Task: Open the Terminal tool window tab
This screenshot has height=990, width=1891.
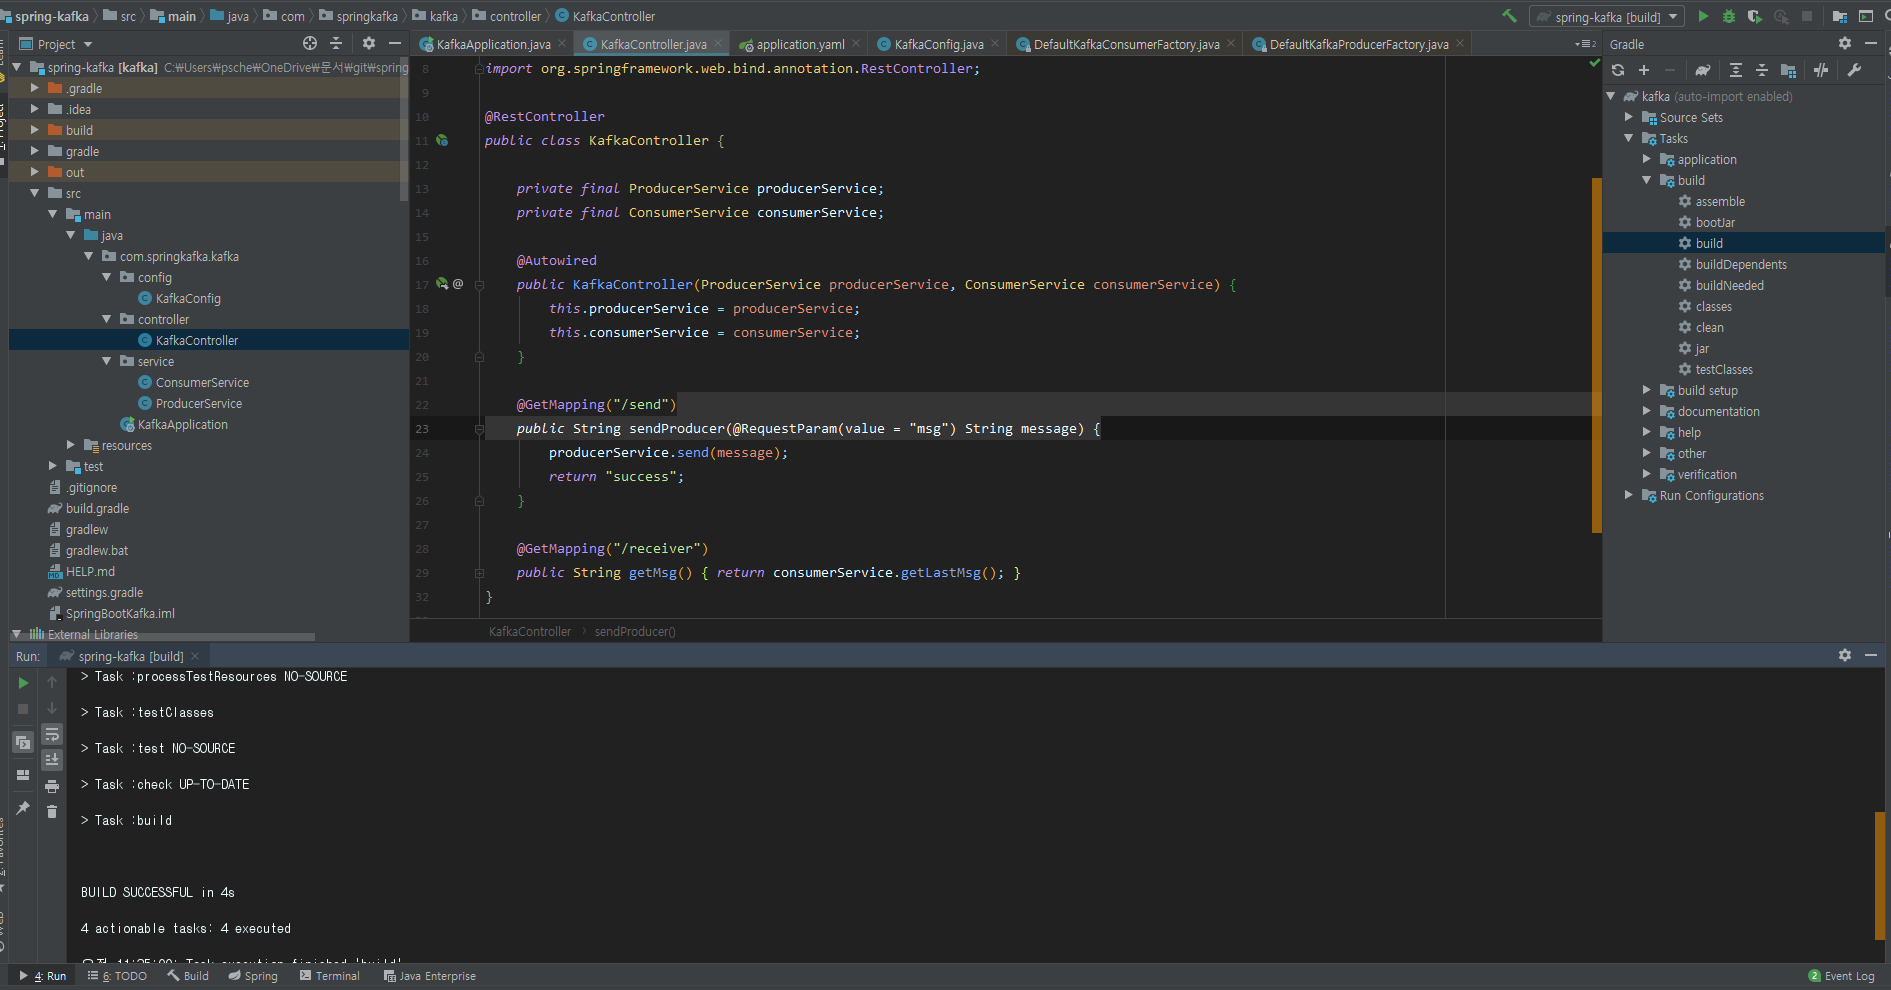Action: [x=330, y=976]
